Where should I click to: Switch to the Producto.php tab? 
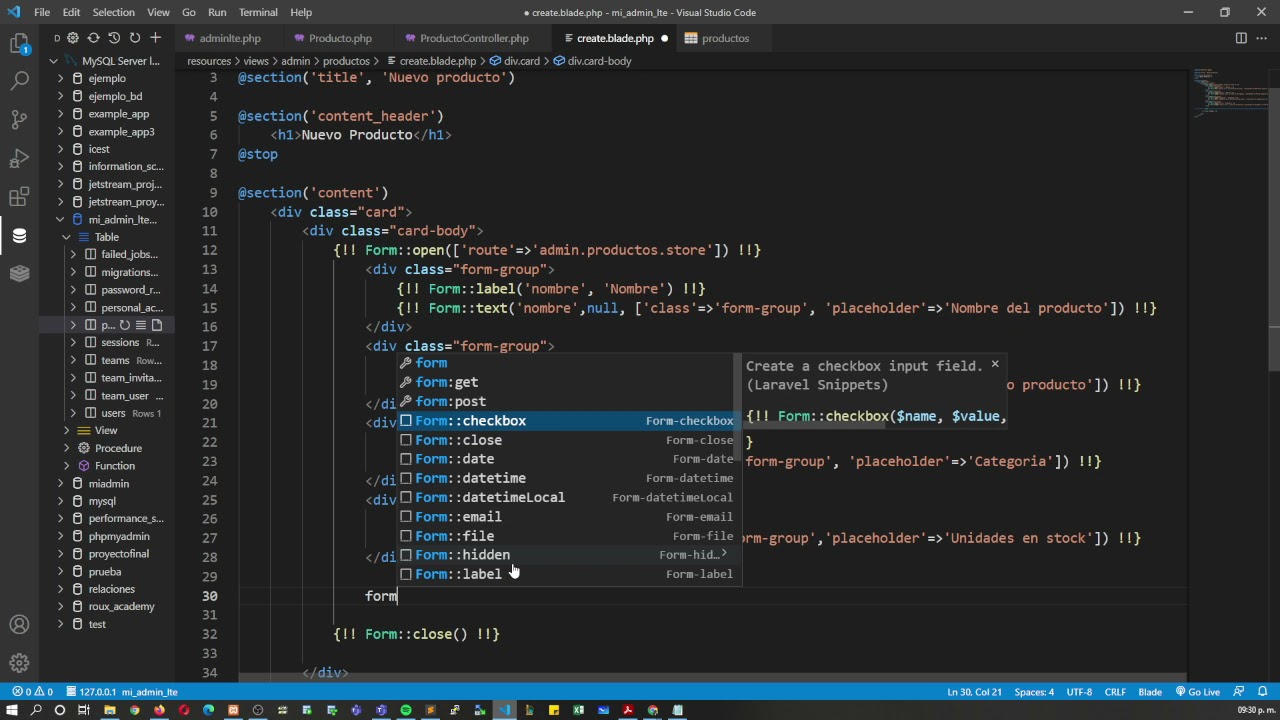340,38
